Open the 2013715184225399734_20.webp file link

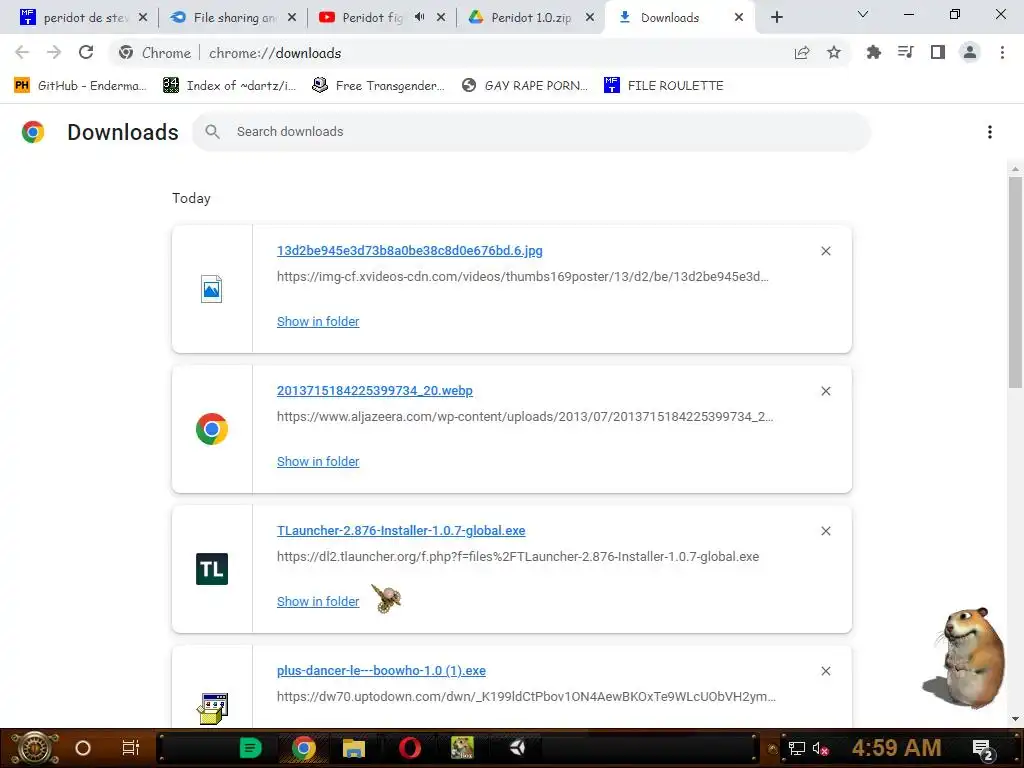[375, 391]
